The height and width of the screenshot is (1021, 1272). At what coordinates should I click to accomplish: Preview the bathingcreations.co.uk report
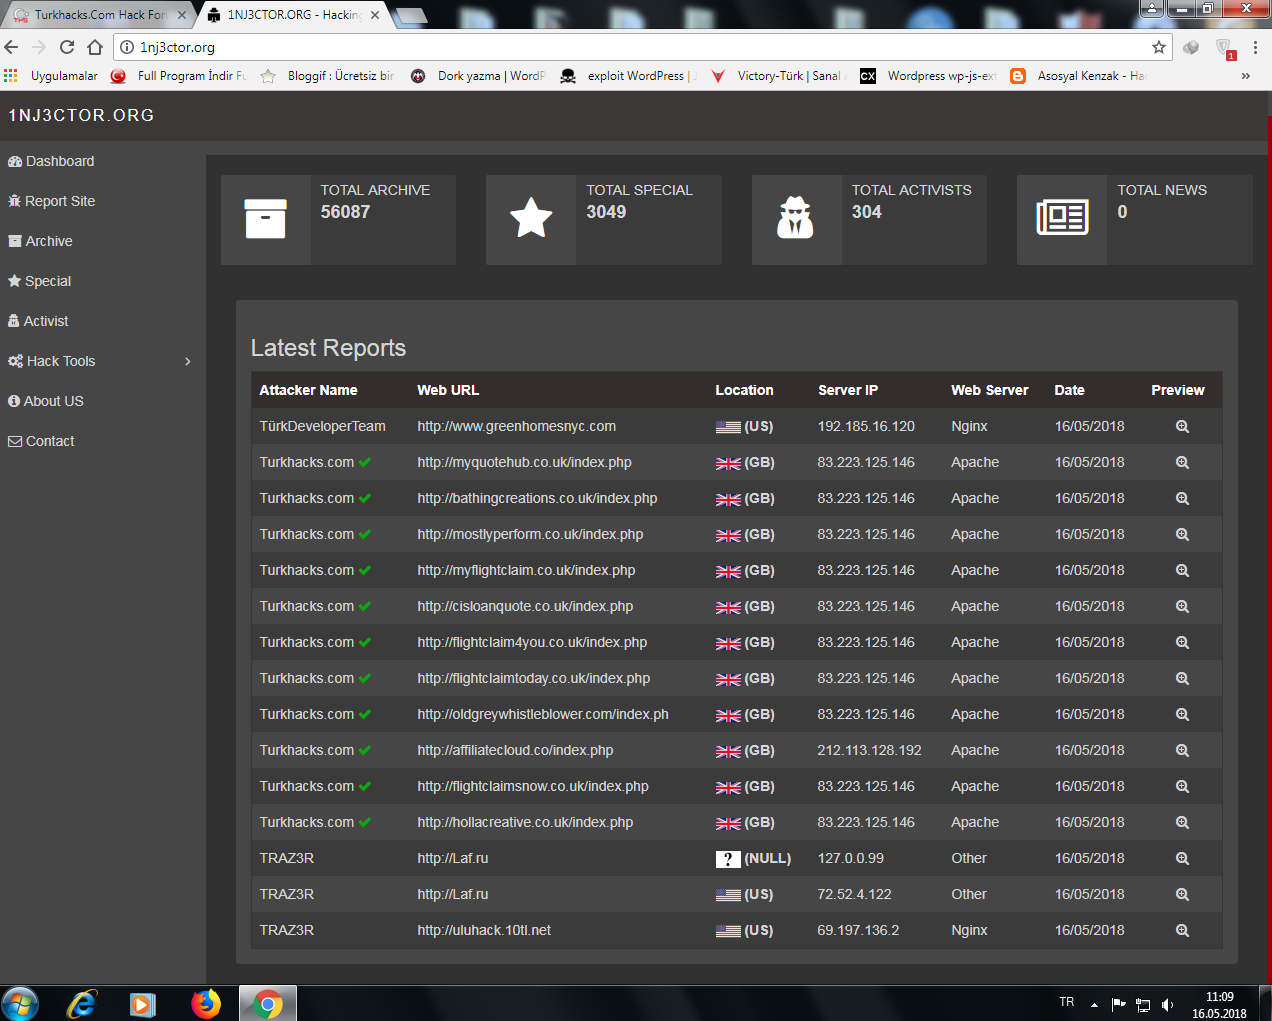pos(1182,498)
